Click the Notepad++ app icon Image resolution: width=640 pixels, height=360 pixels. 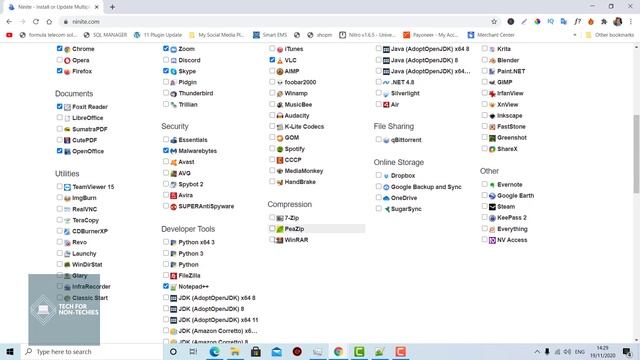tap(173, 287)
